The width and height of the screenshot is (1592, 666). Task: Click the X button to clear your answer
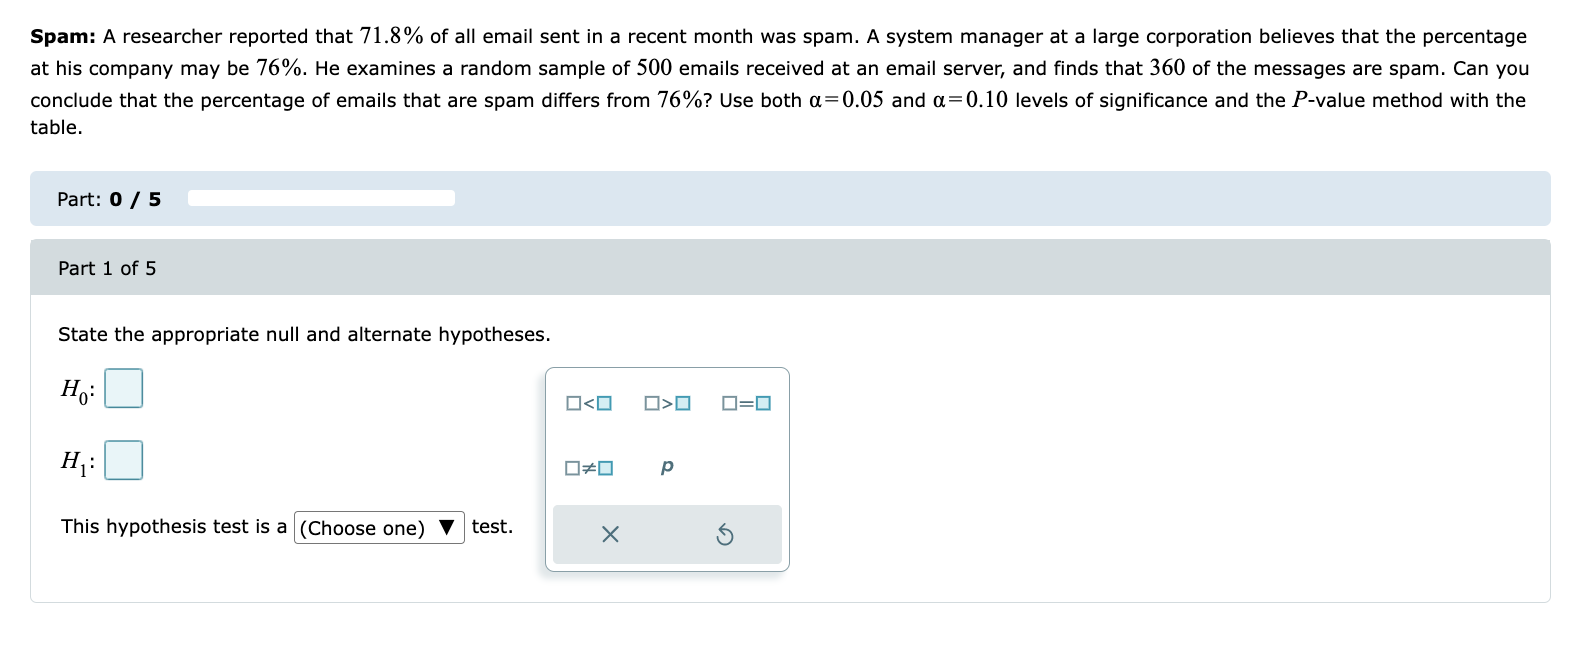[610, 534]
